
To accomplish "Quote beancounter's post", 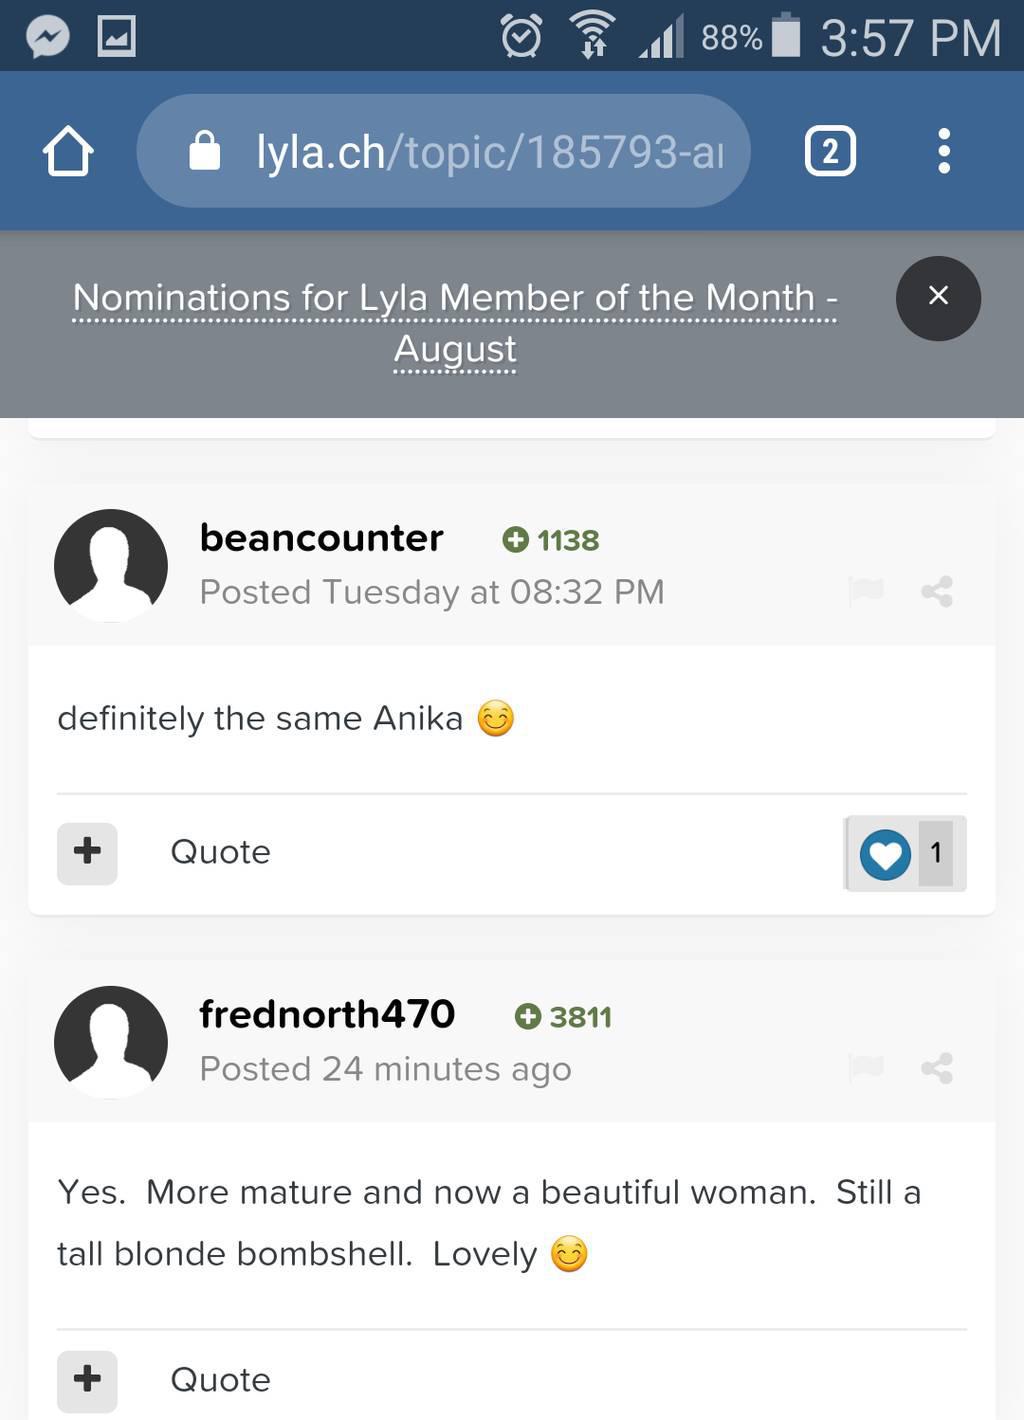I will click(220, 853).
